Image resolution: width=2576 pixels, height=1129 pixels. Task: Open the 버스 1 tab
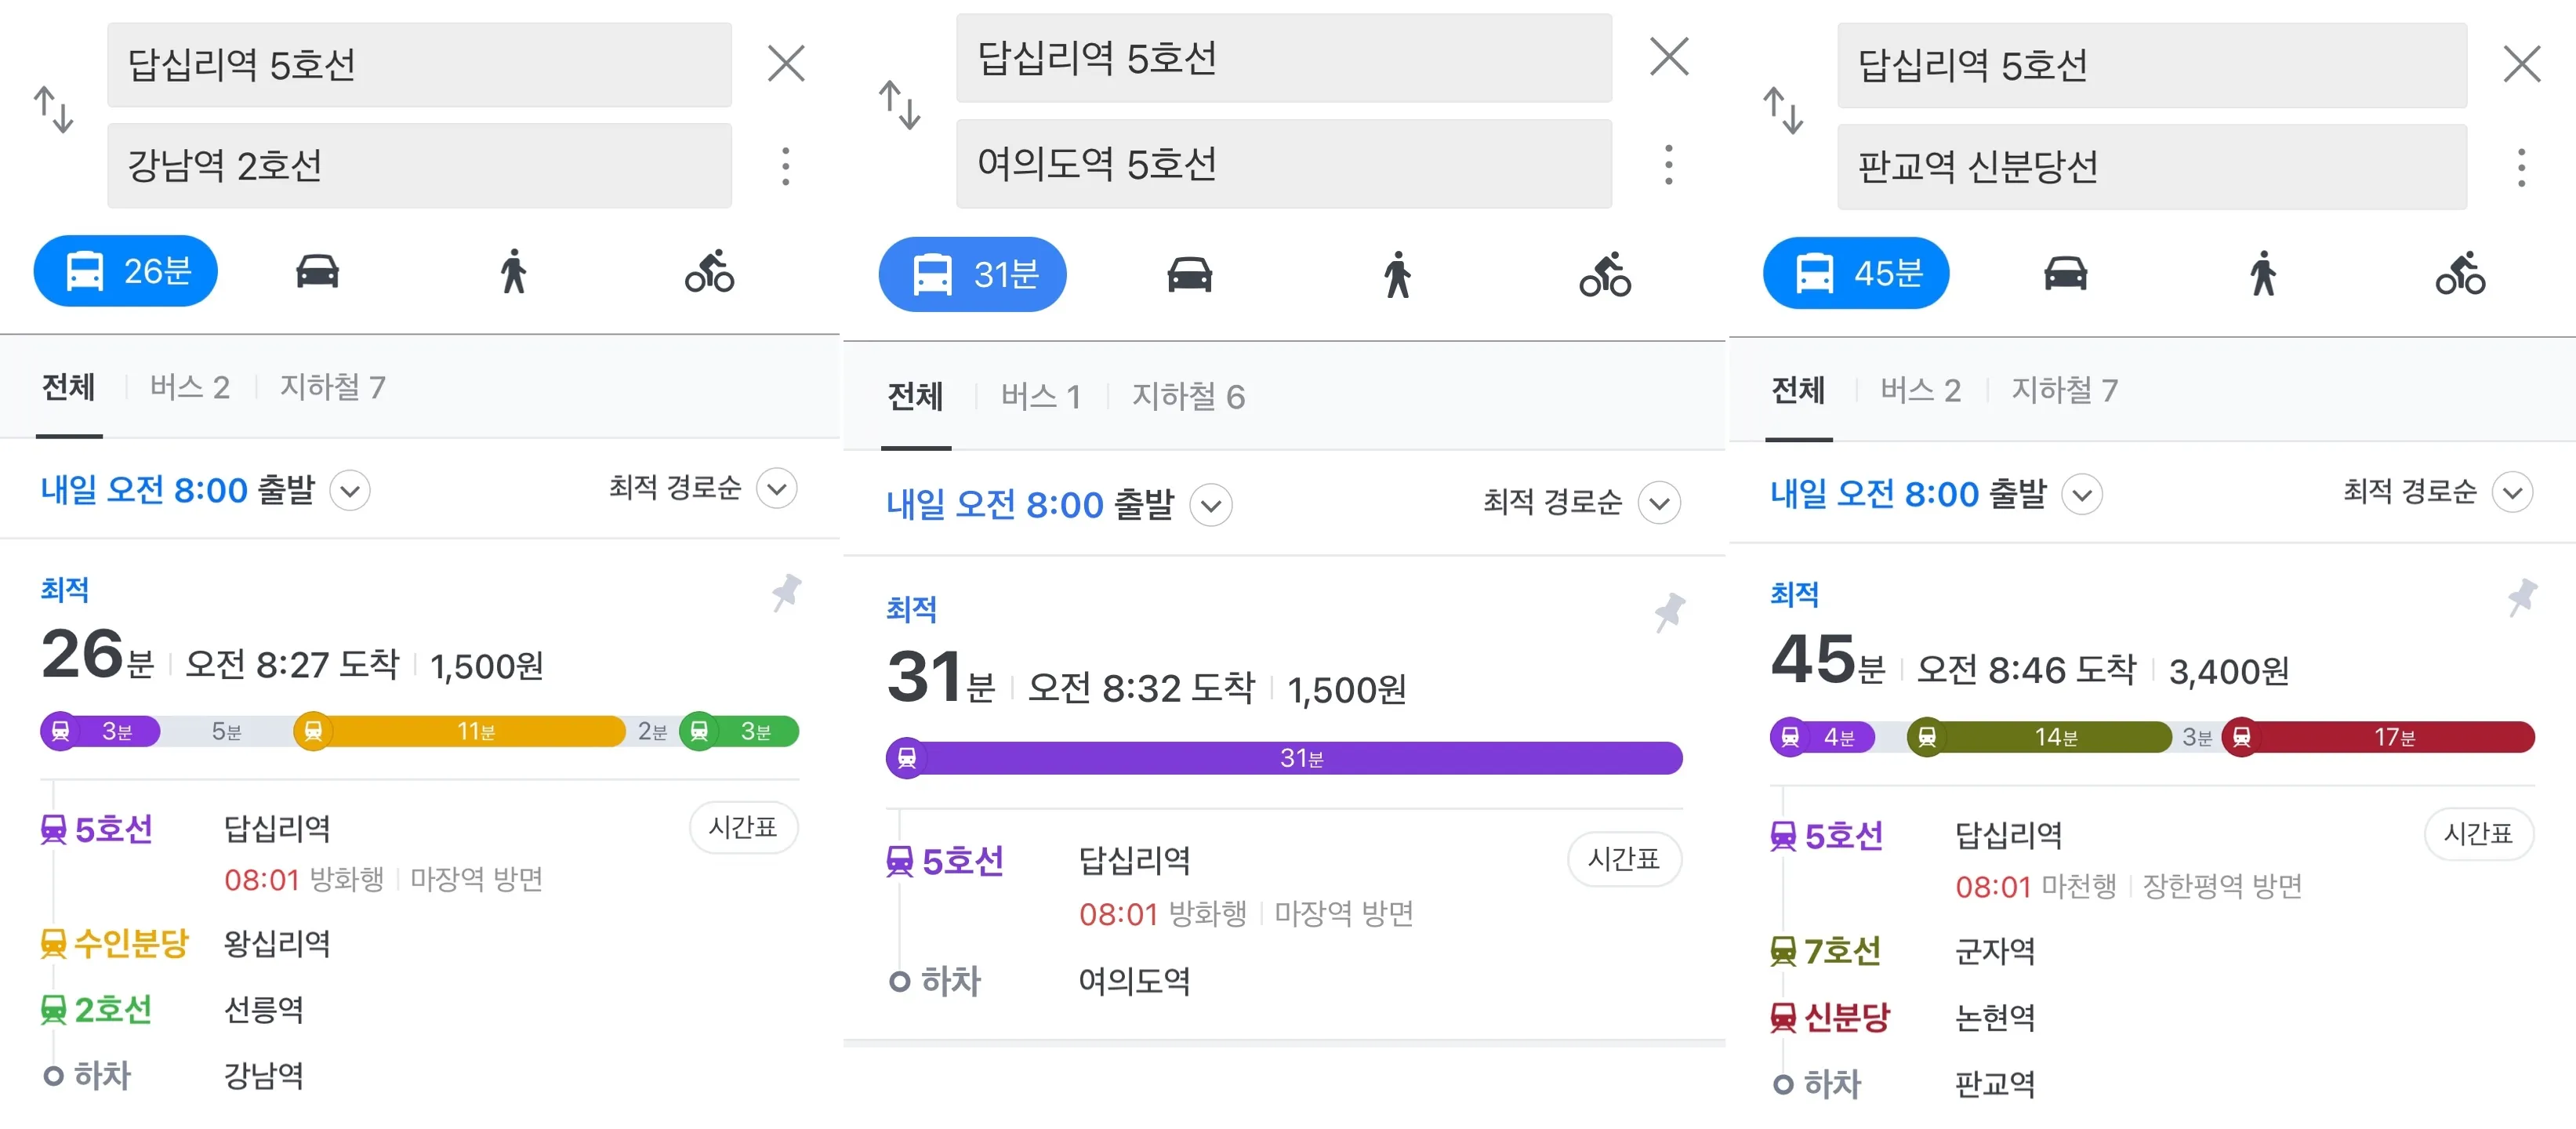[1041, 397]
